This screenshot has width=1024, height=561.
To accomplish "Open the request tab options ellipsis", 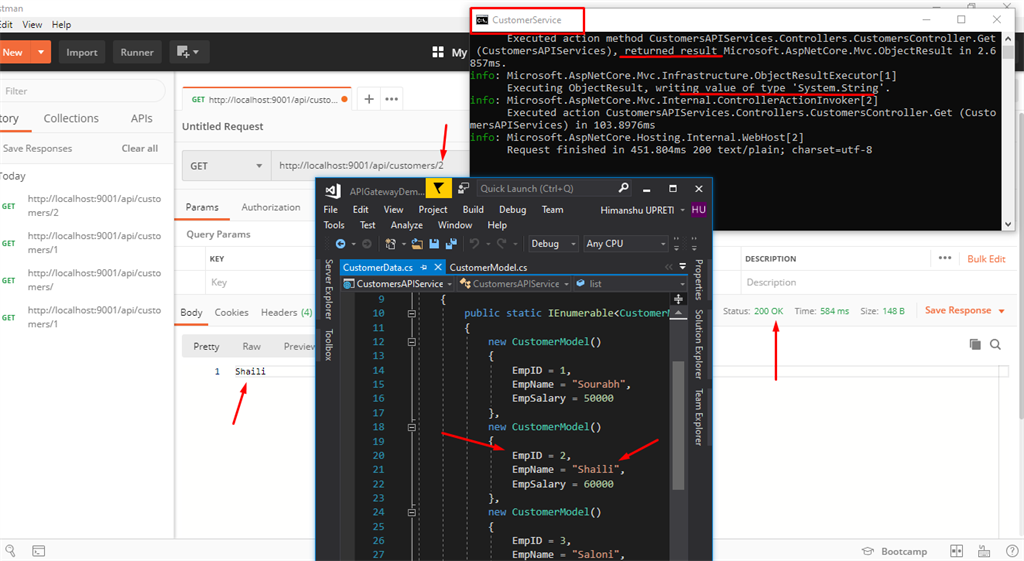I will [392, 99].
